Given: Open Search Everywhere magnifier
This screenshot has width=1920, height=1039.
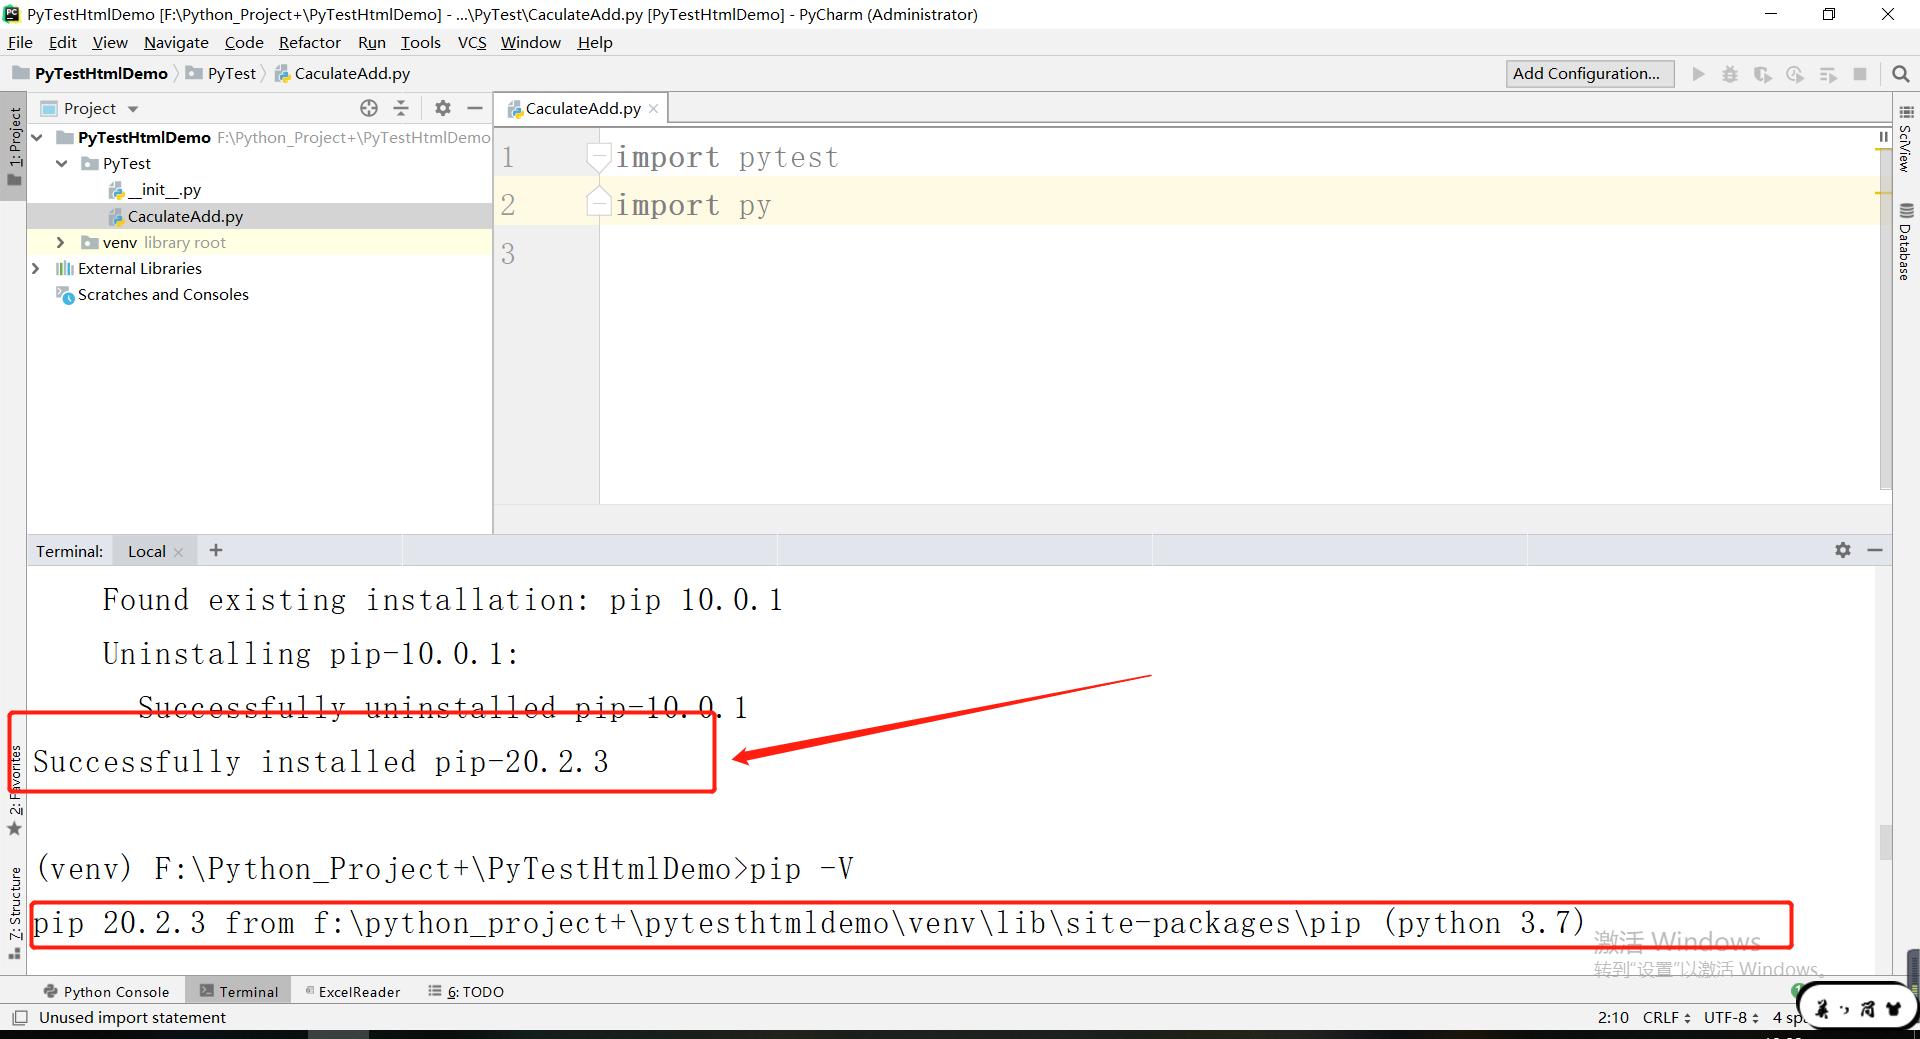Looking at the screenshot, I should 1901,73.
